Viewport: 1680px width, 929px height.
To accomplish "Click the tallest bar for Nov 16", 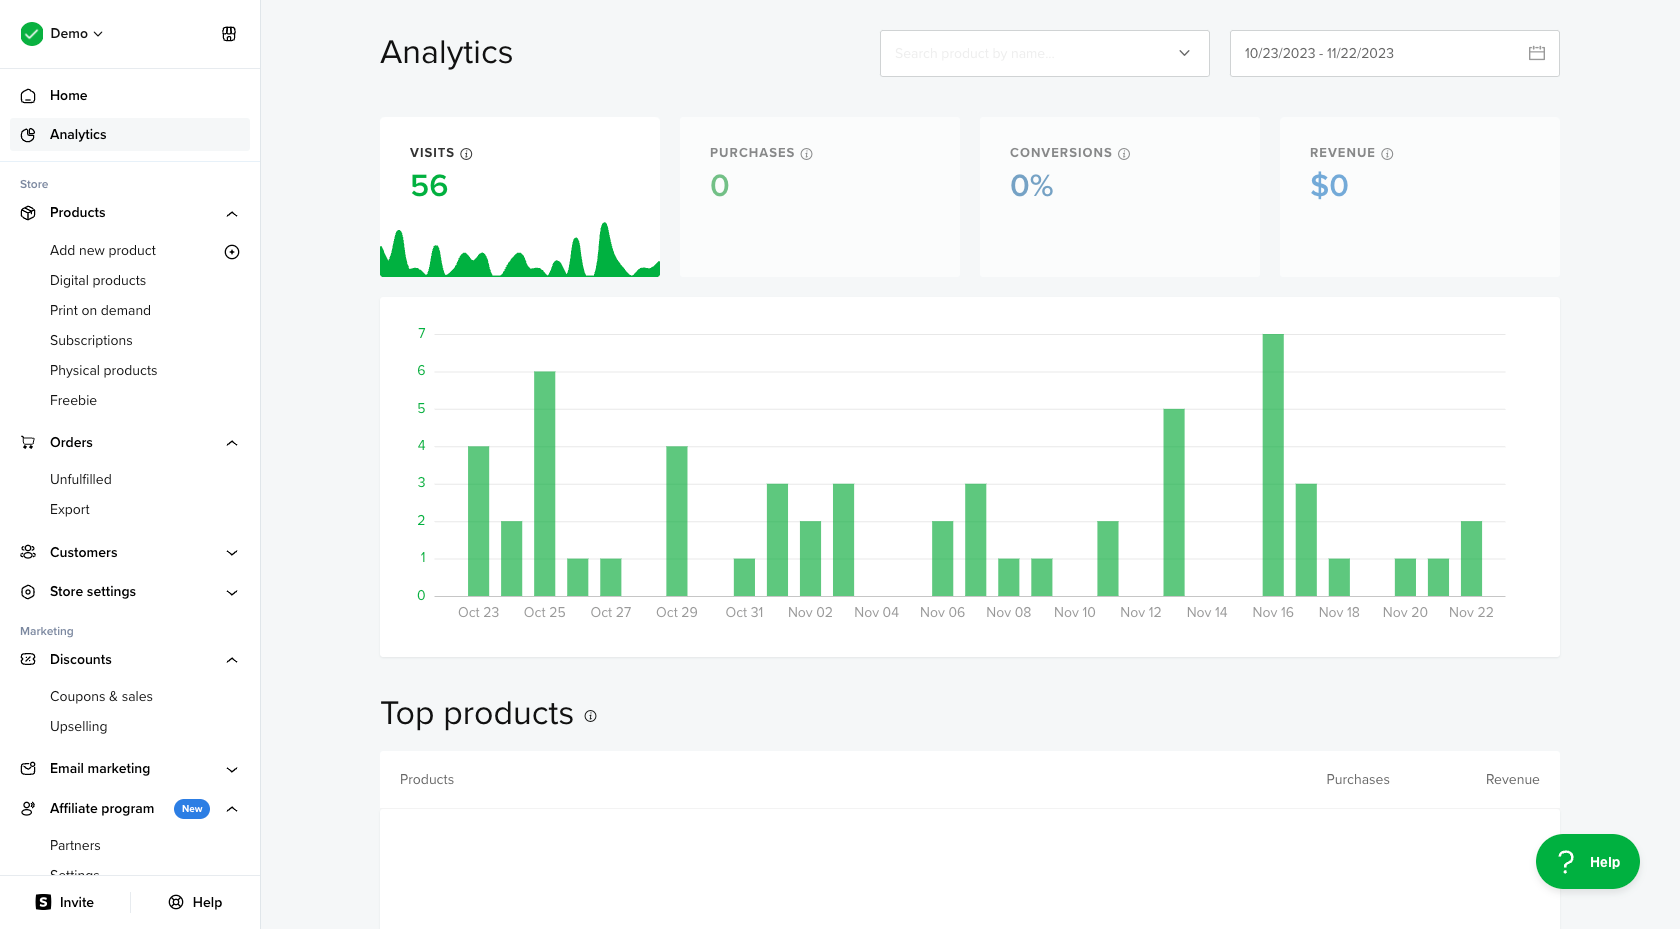I will tap(1272, 465).
